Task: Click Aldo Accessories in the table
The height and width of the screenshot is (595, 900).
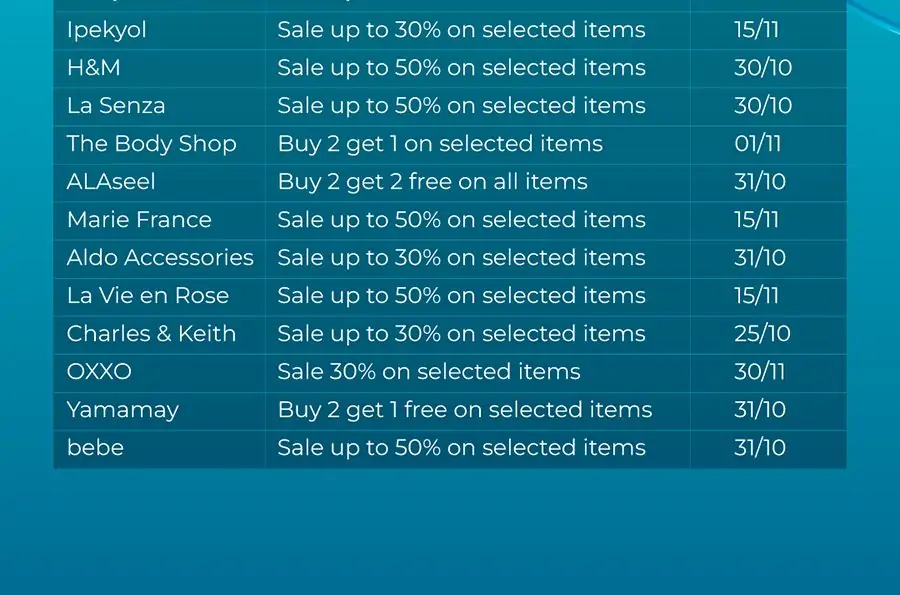Action: [x=160, y=258]
